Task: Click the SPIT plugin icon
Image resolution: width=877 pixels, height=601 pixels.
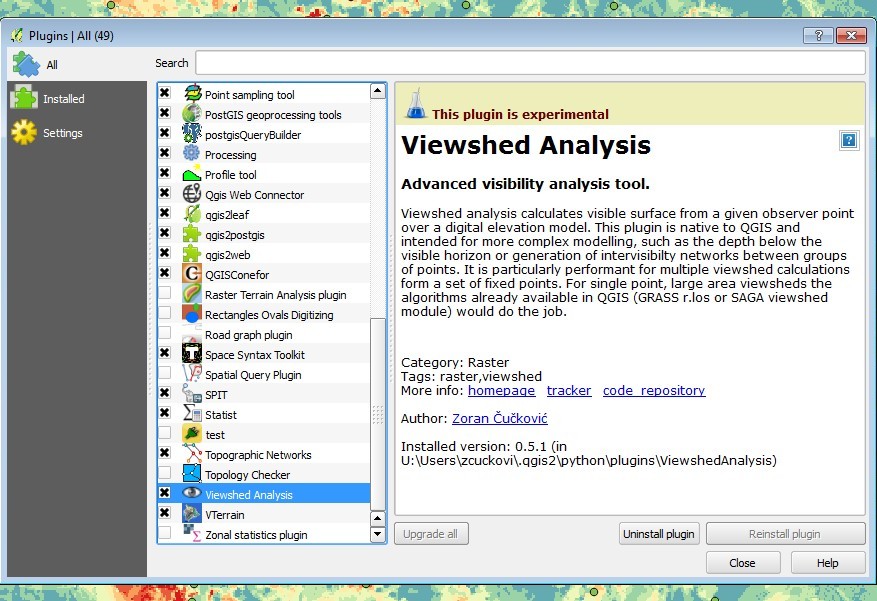Action: pyautogui.click(x=192, y=394)
